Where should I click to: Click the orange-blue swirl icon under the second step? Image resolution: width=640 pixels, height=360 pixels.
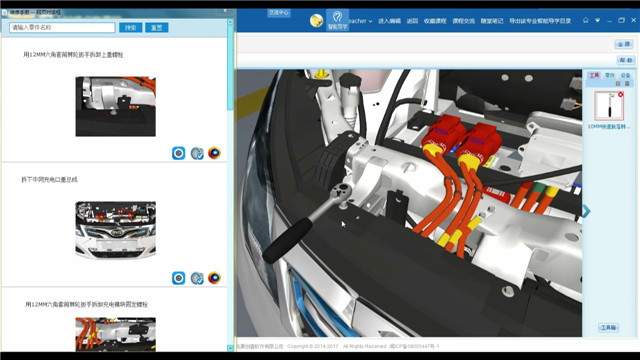[214, 278]
